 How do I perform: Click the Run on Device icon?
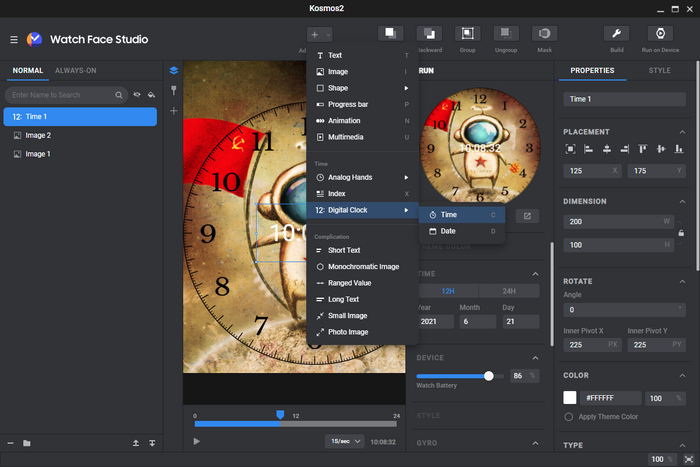pos(661,34)
